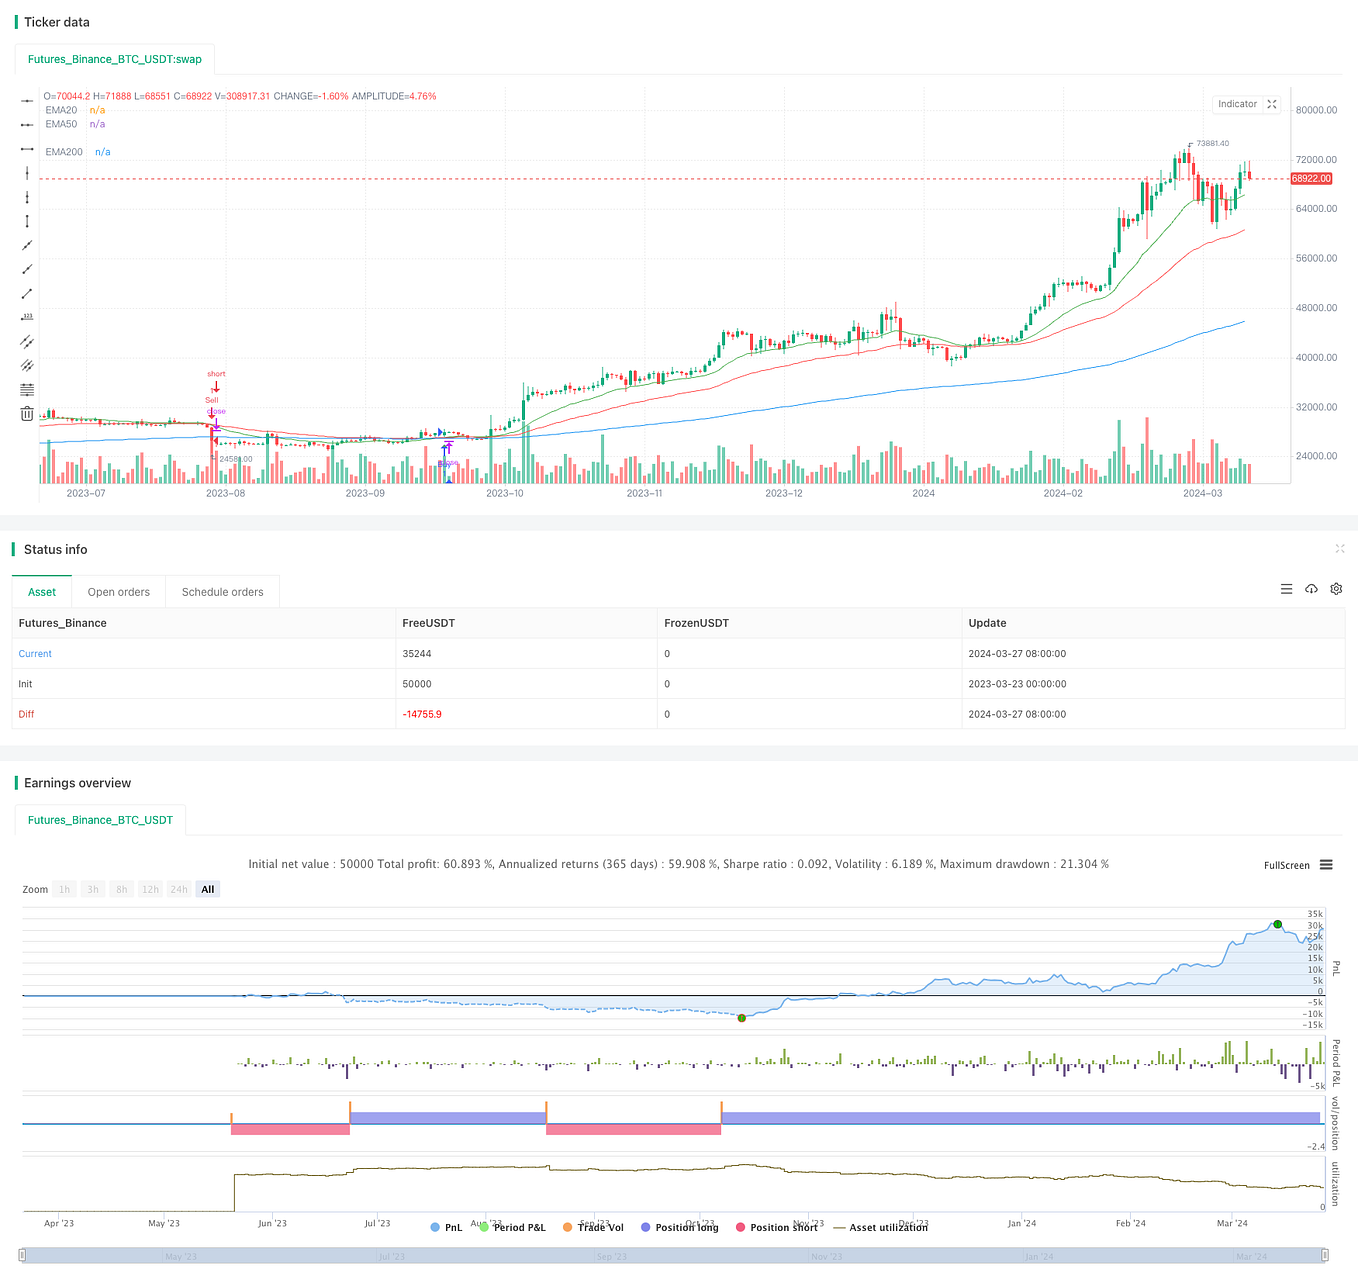Switch to the Schedule orders tab
The height and width of the screenshot is (1287, 1358).
222,591
